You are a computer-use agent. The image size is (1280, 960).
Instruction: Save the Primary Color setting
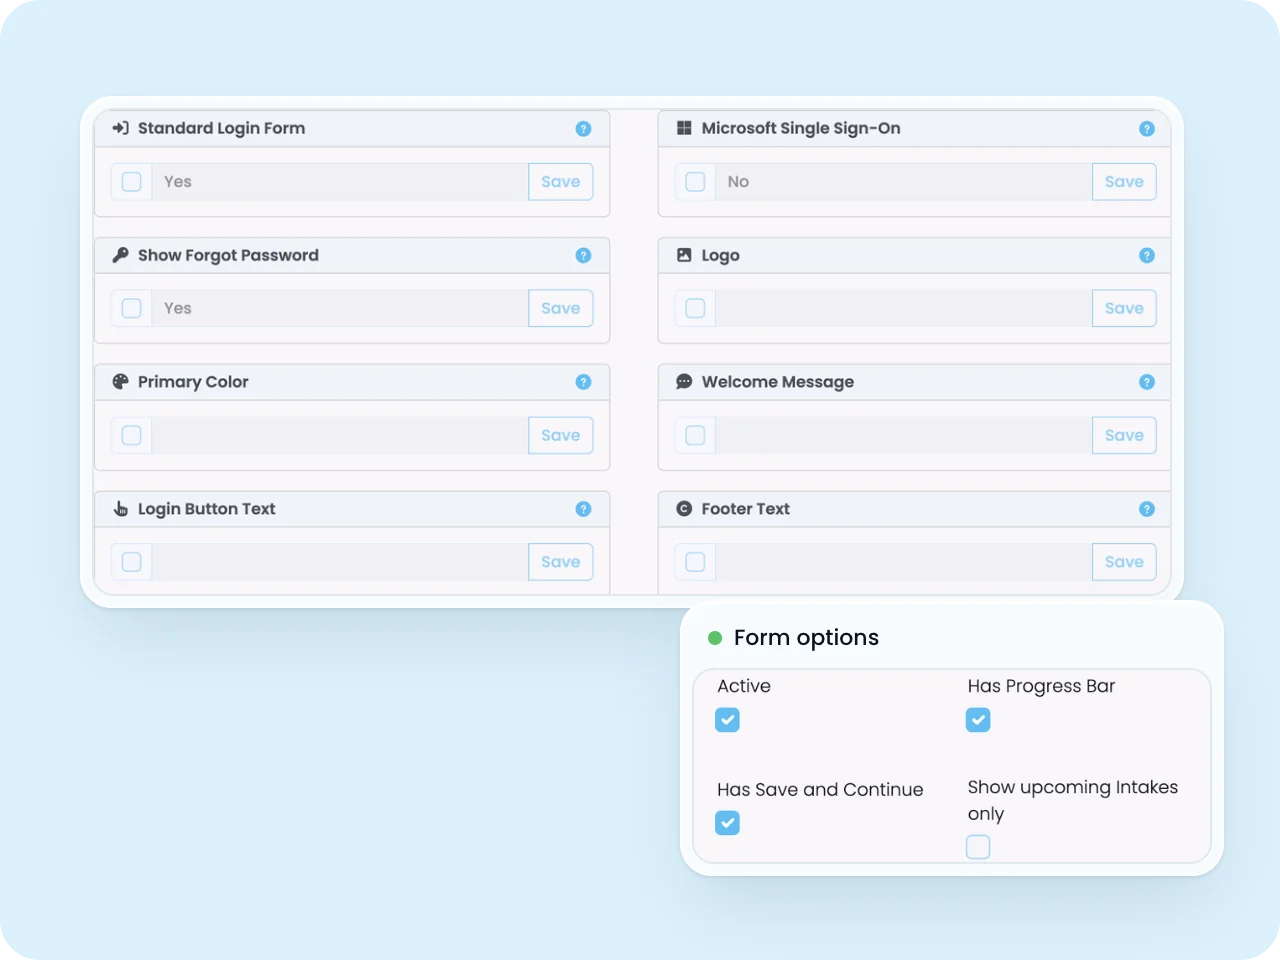point(561,435)
